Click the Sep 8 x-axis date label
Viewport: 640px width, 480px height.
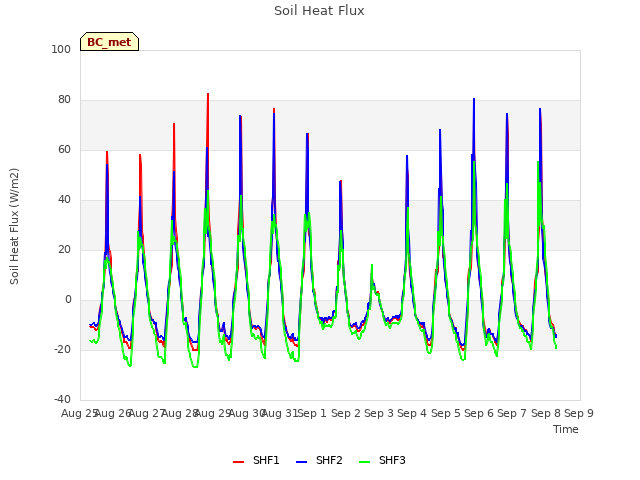click(546, 413)
